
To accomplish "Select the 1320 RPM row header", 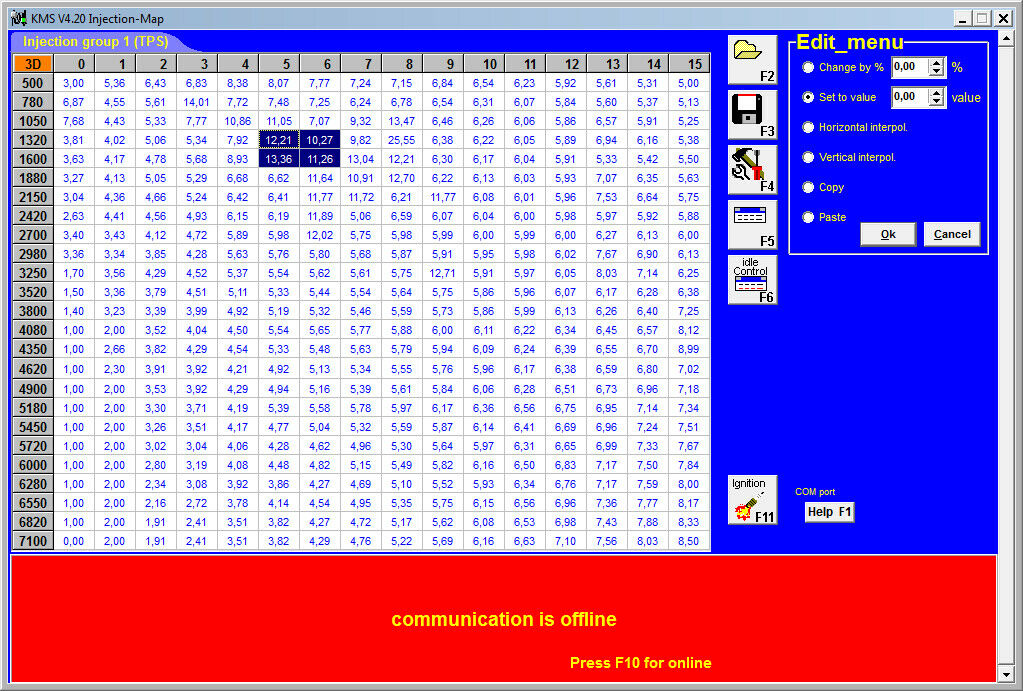I will pyautogui.click(x=33, y=140).
